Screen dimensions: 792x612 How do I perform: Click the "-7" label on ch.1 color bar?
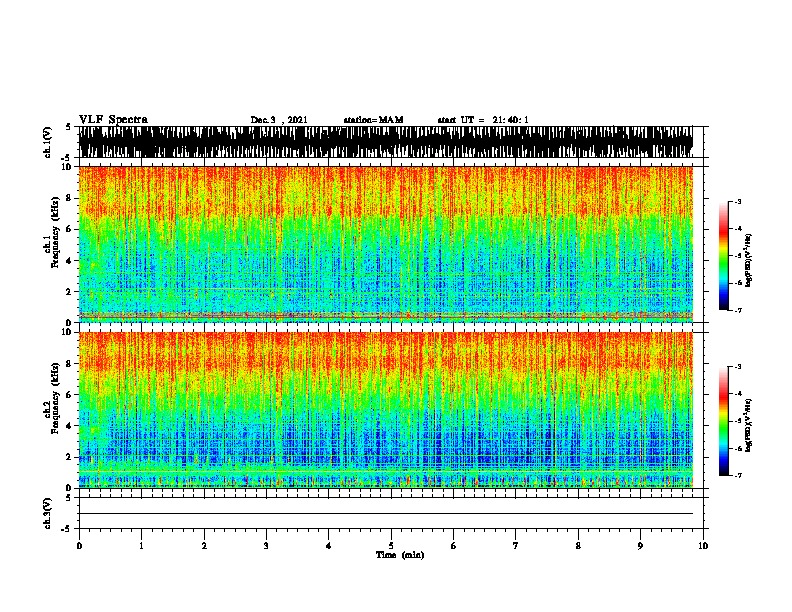tap(737, 310)
